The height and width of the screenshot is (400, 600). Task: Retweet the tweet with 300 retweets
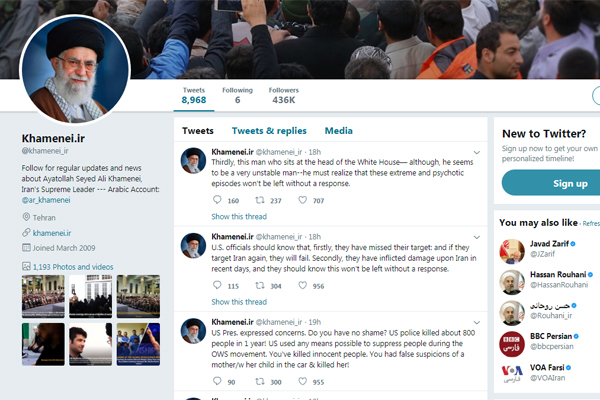[x=260, y=381]
